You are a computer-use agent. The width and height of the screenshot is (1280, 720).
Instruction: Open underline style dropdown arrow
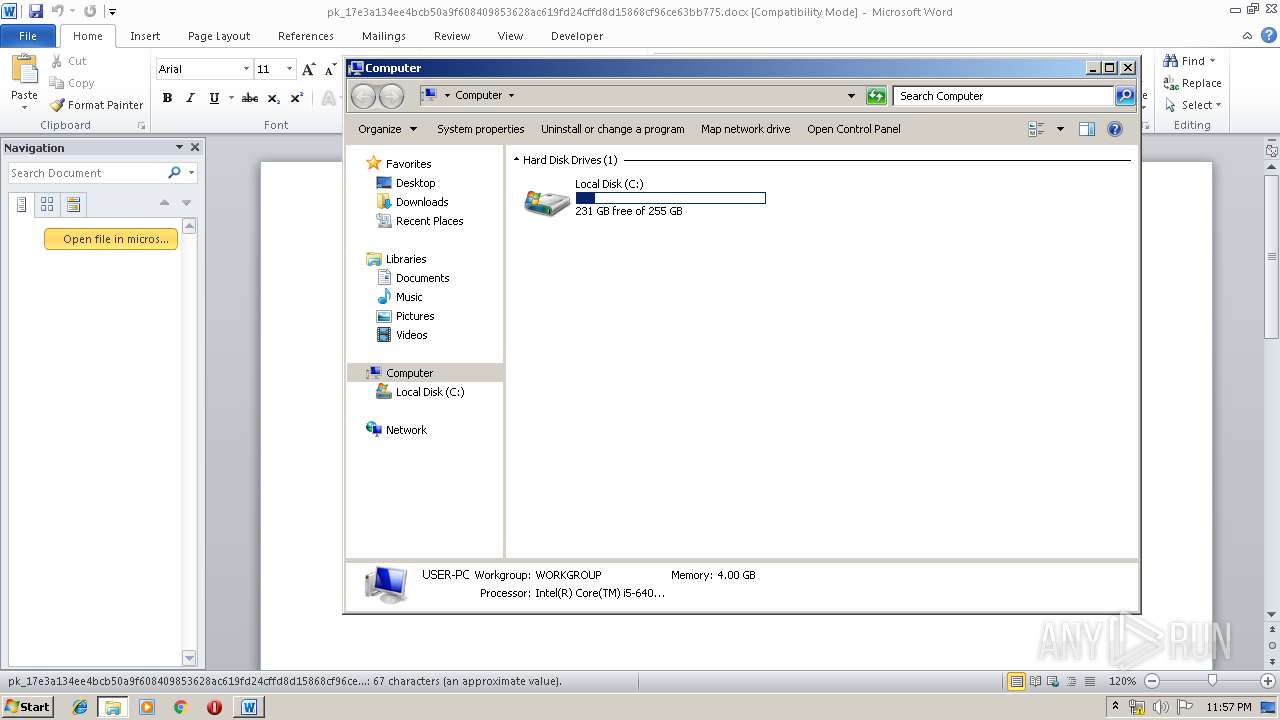[x=231, y=98]
